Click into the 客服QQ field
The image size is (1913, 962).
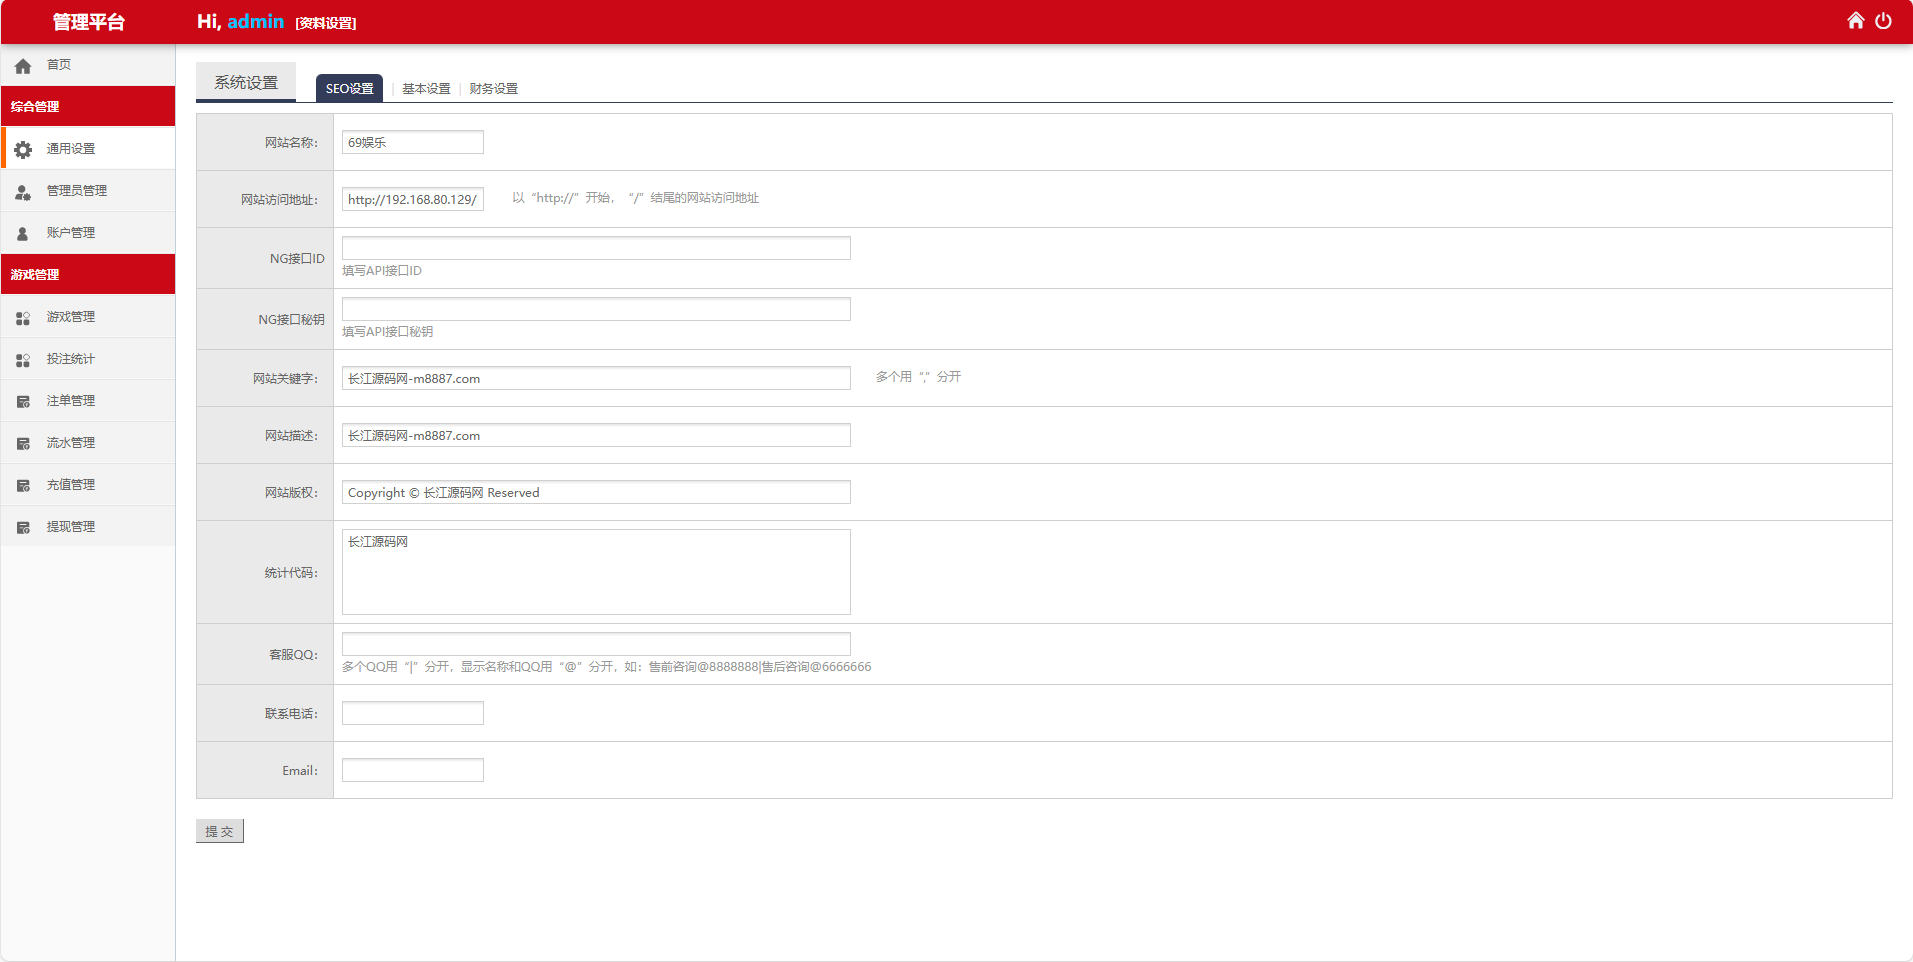coord(596,644)
